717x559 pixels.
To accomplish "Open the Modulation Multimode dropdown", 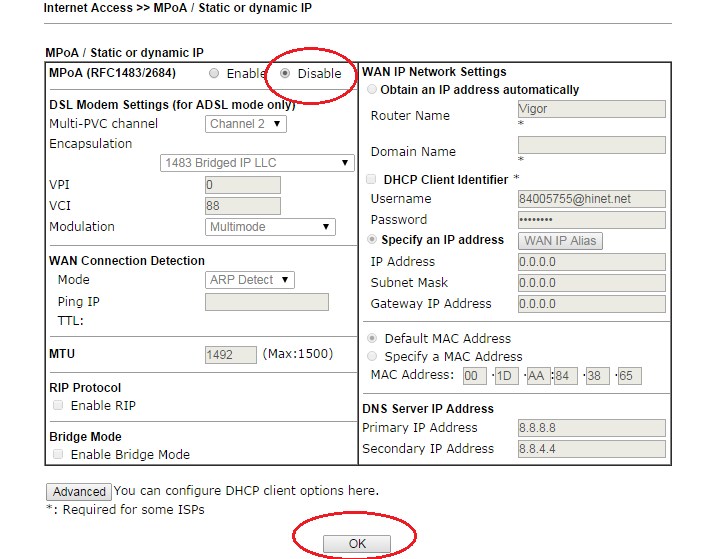I will click(270, 227).
